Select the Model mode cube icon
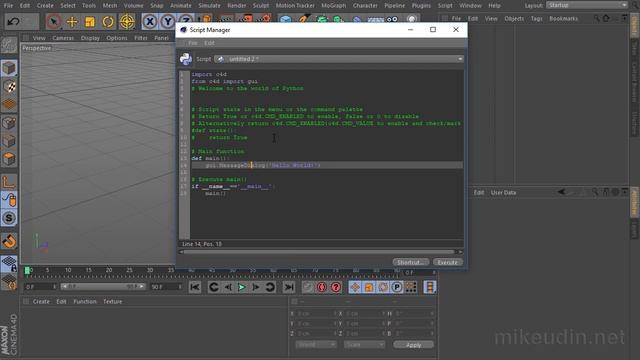This screenshot has height=360, width=640. (9, 68)
